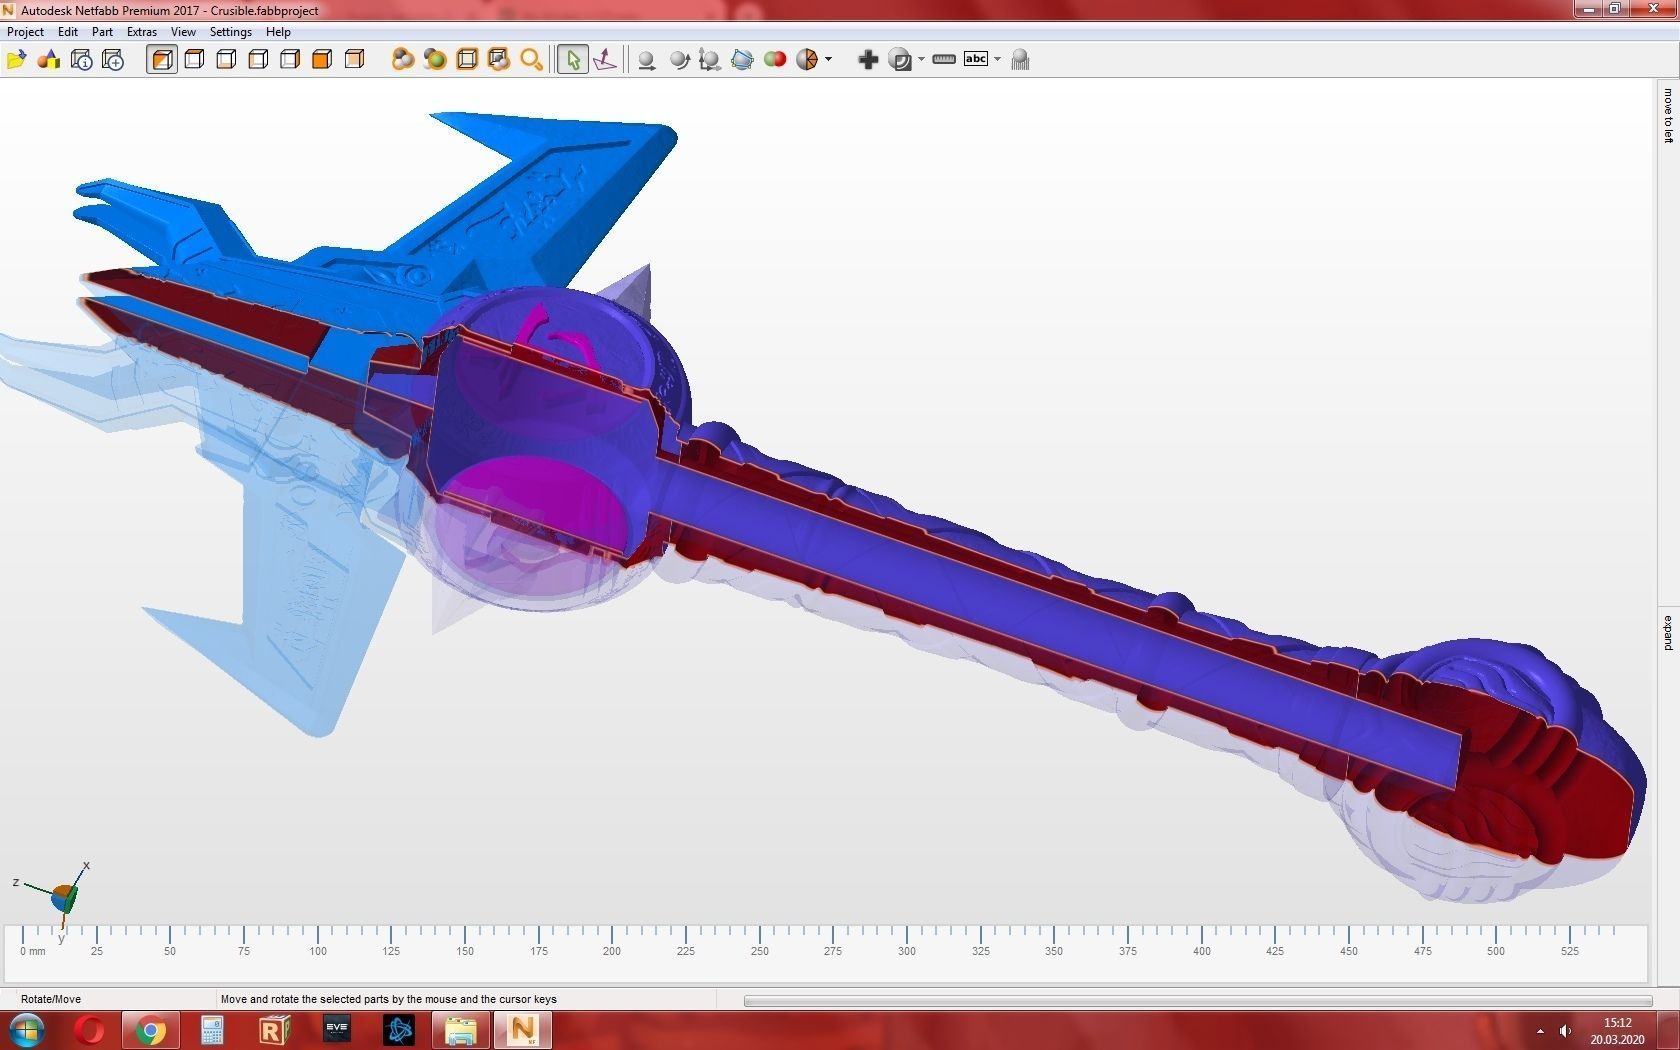Select the left view cube
1680x1050 pixels.
[x=258, y=60]
